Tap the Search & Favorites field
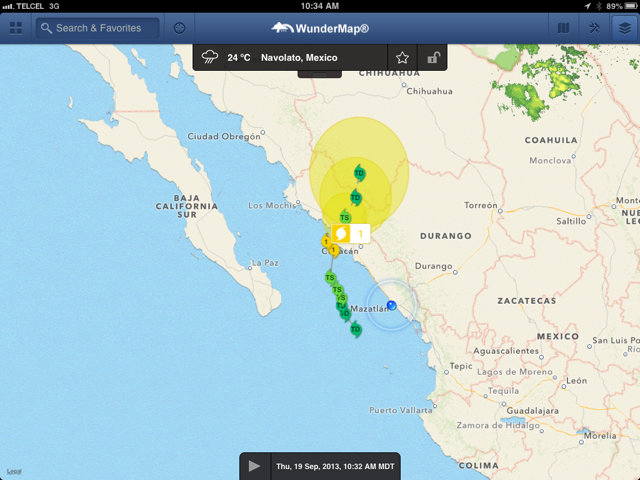Screen dimensions: 640x480 98,28
